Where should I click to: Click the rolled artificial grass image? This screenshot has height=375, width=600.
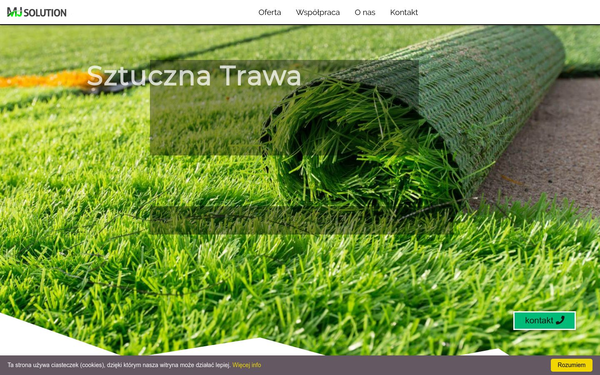coord(413,119)
